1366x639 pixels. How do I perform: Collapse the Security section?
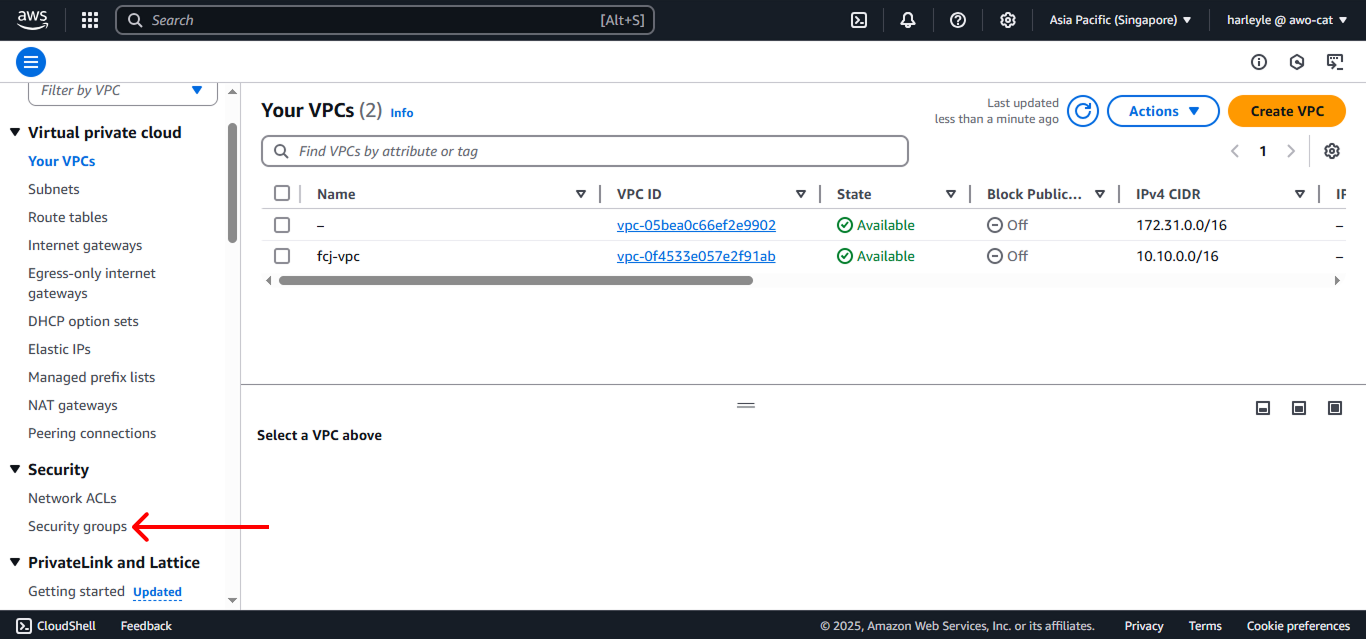pos(15,469)
